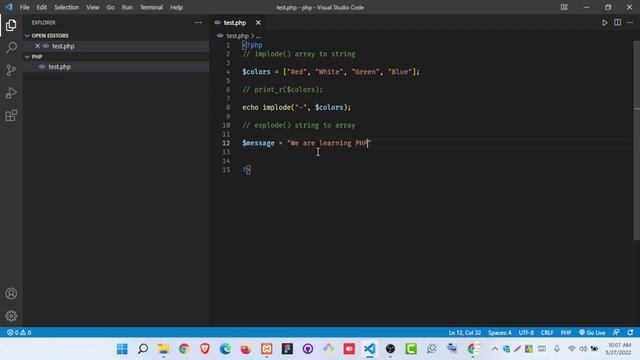Select language mode PHP in status bar
The height and width of the screenshot is (360, 640).
566,333
